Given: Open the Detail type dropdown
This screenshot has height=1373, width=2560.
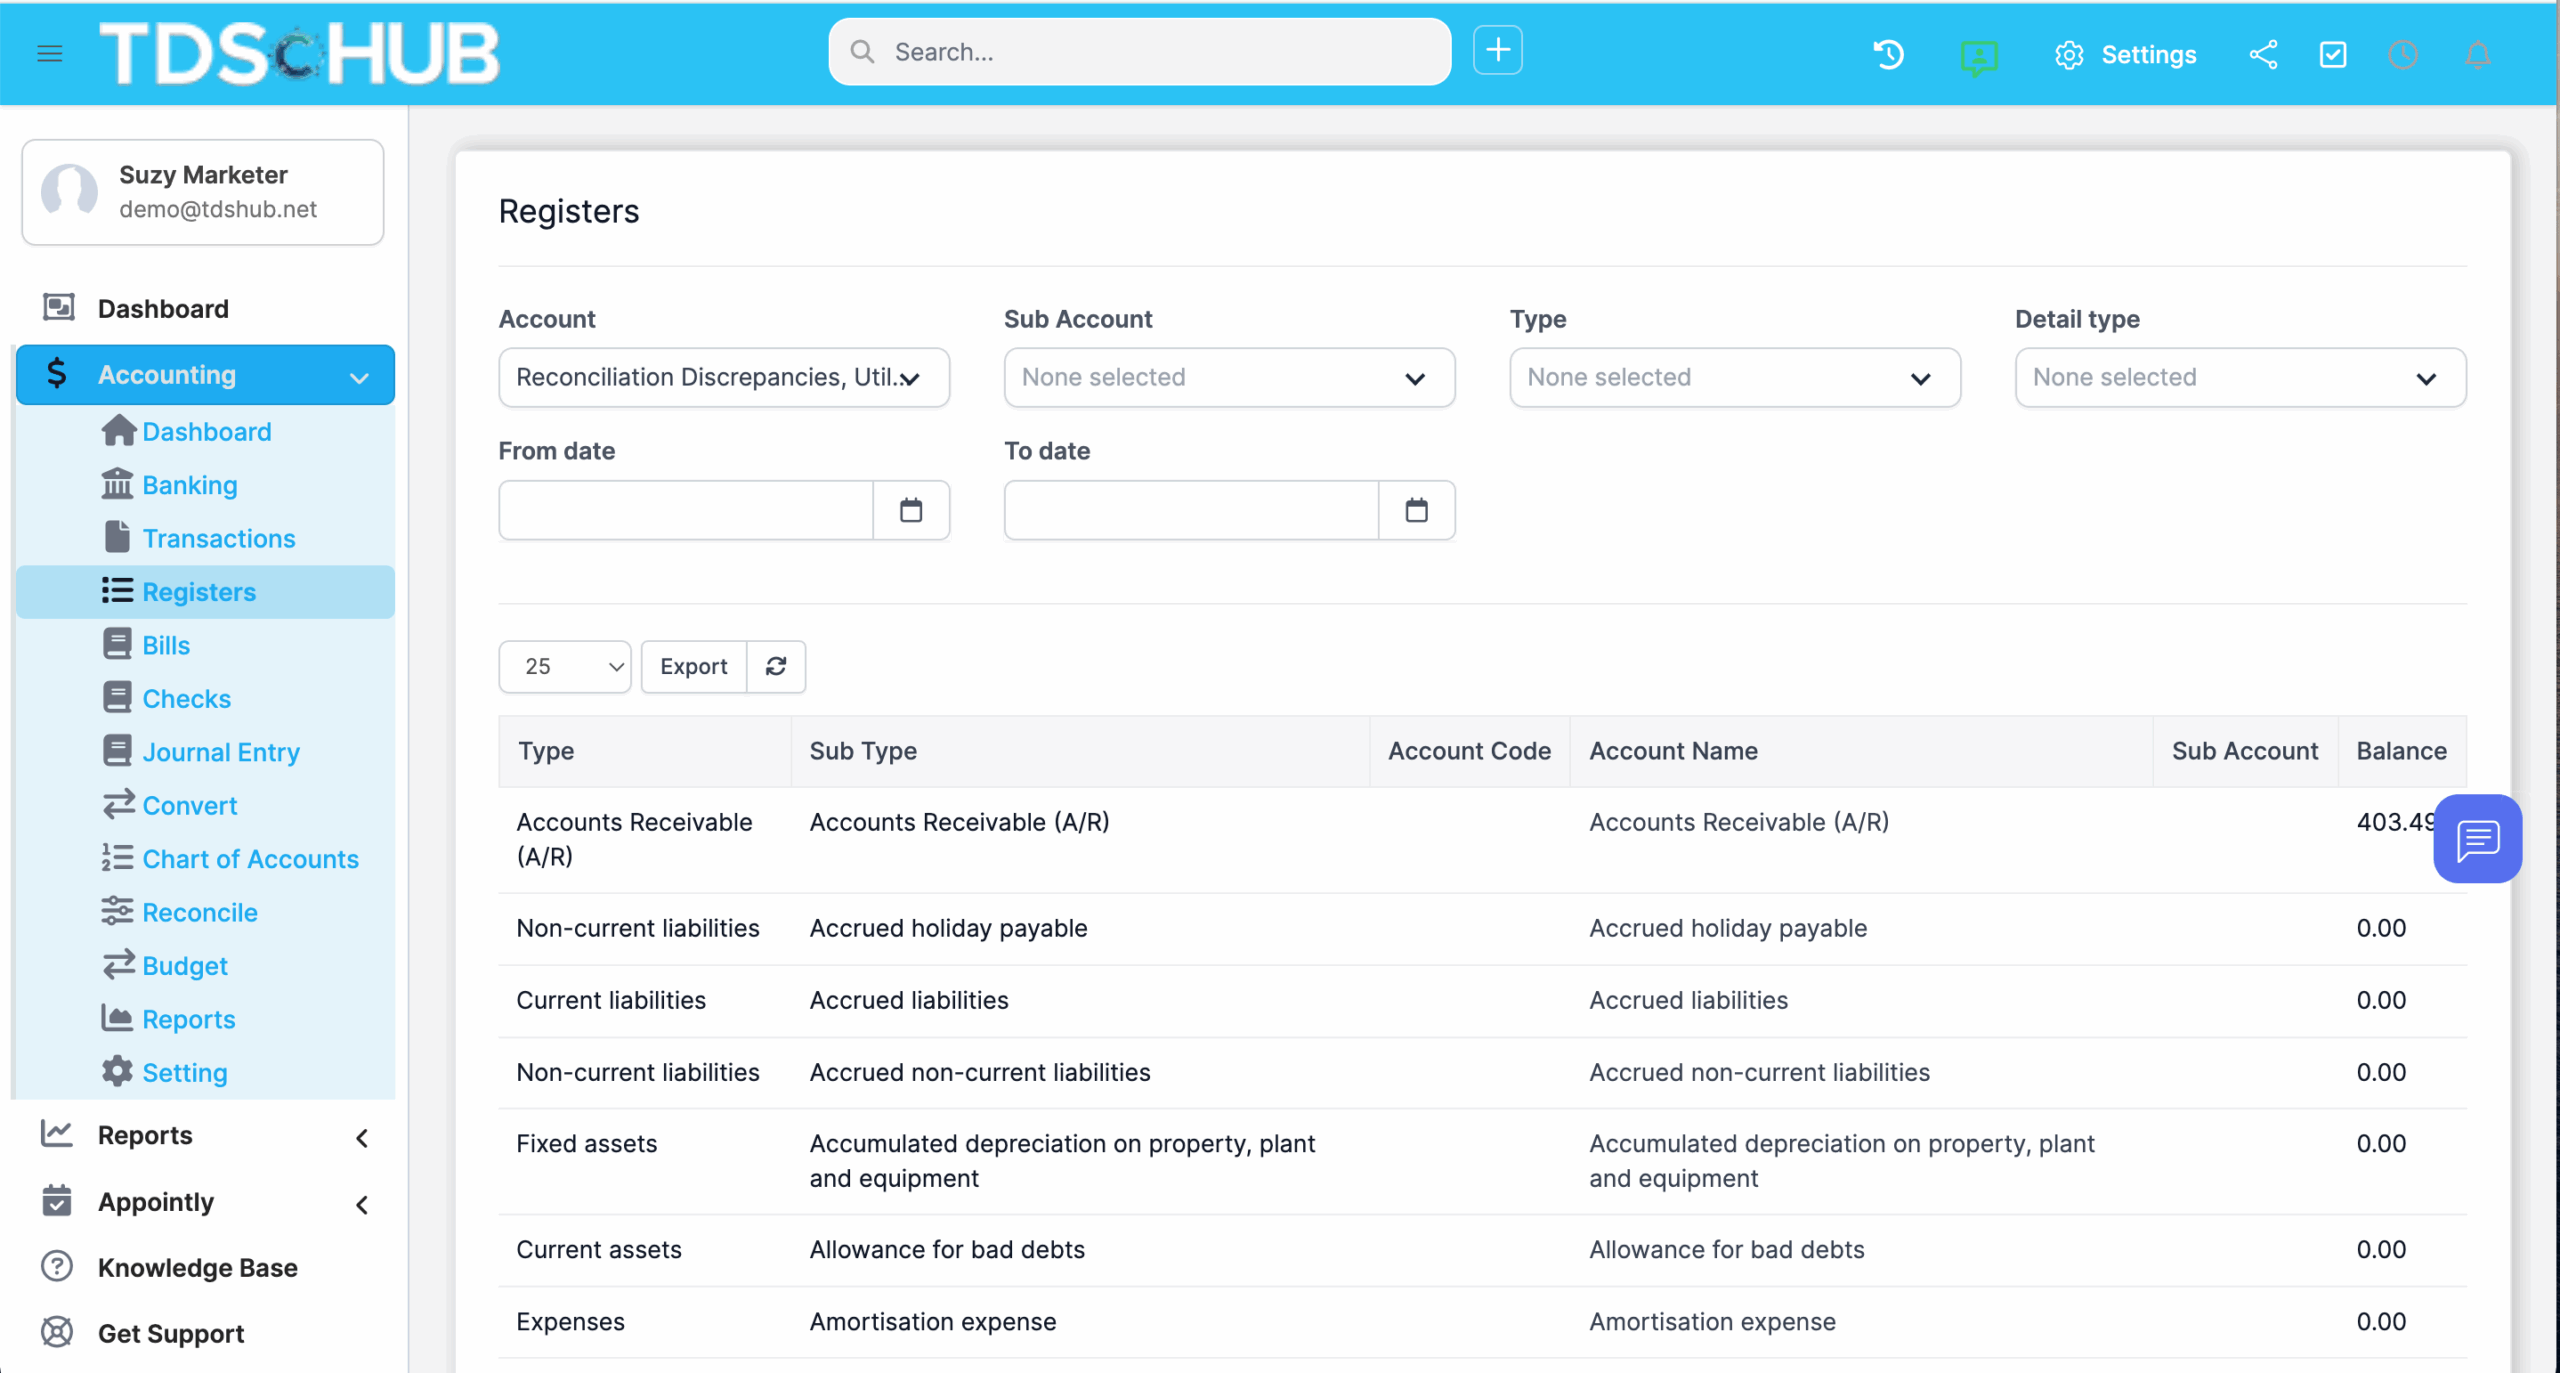Looking at the screenshot, I should click(x=2239, y=377).
